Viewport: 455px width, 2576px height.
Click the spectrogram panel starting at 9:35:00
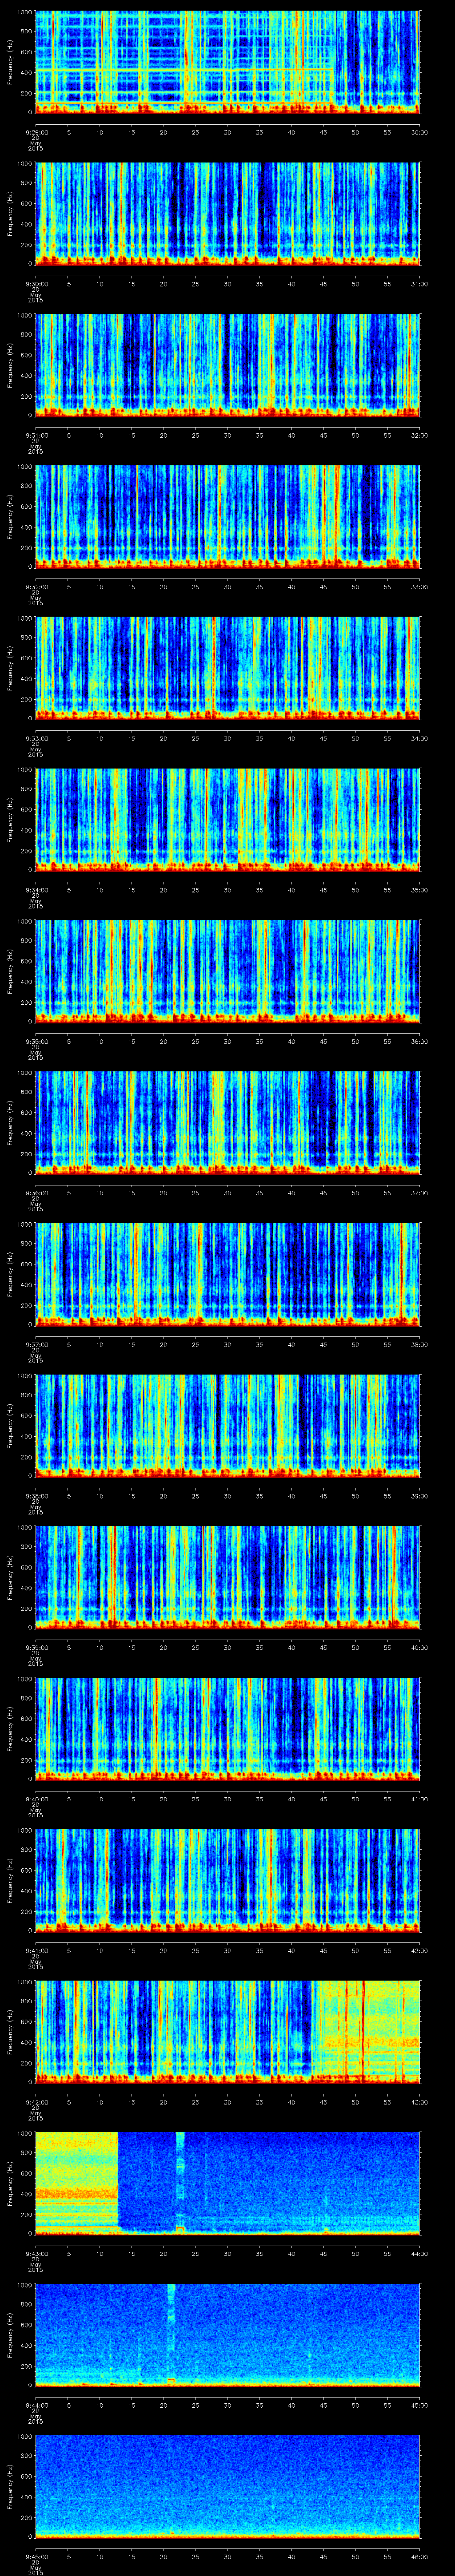coord(228,971)
